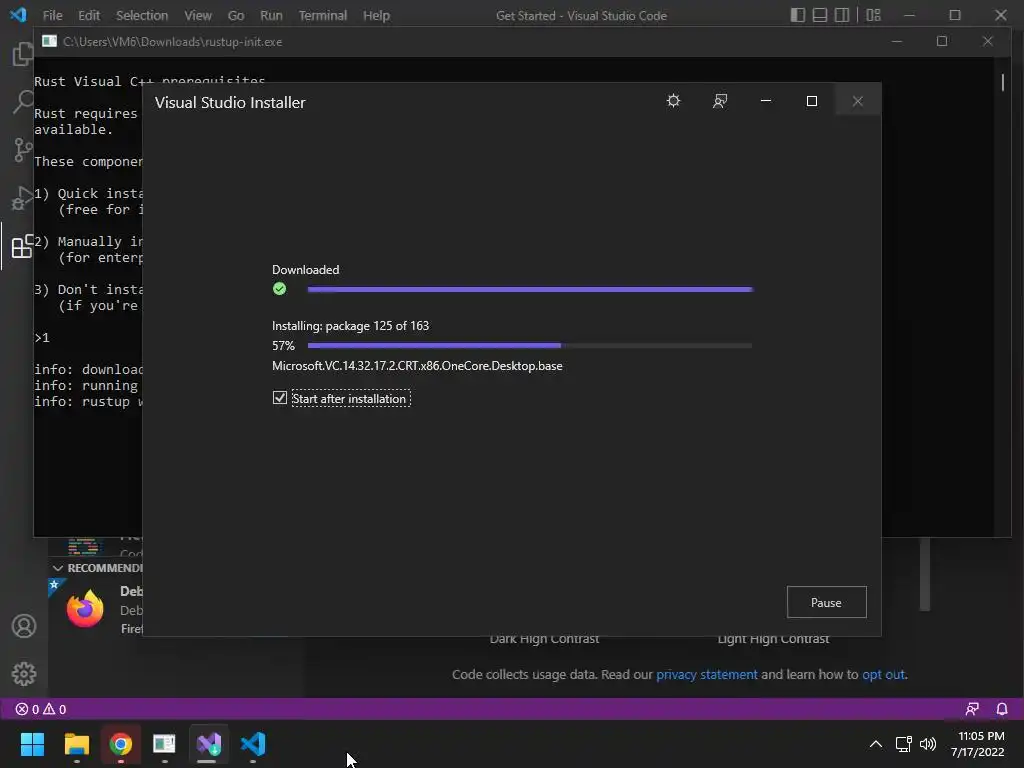Open the Manage gear in VS Code activity bar
Viewport: 1024px width, 768px height.
click(x=24, y=674)
